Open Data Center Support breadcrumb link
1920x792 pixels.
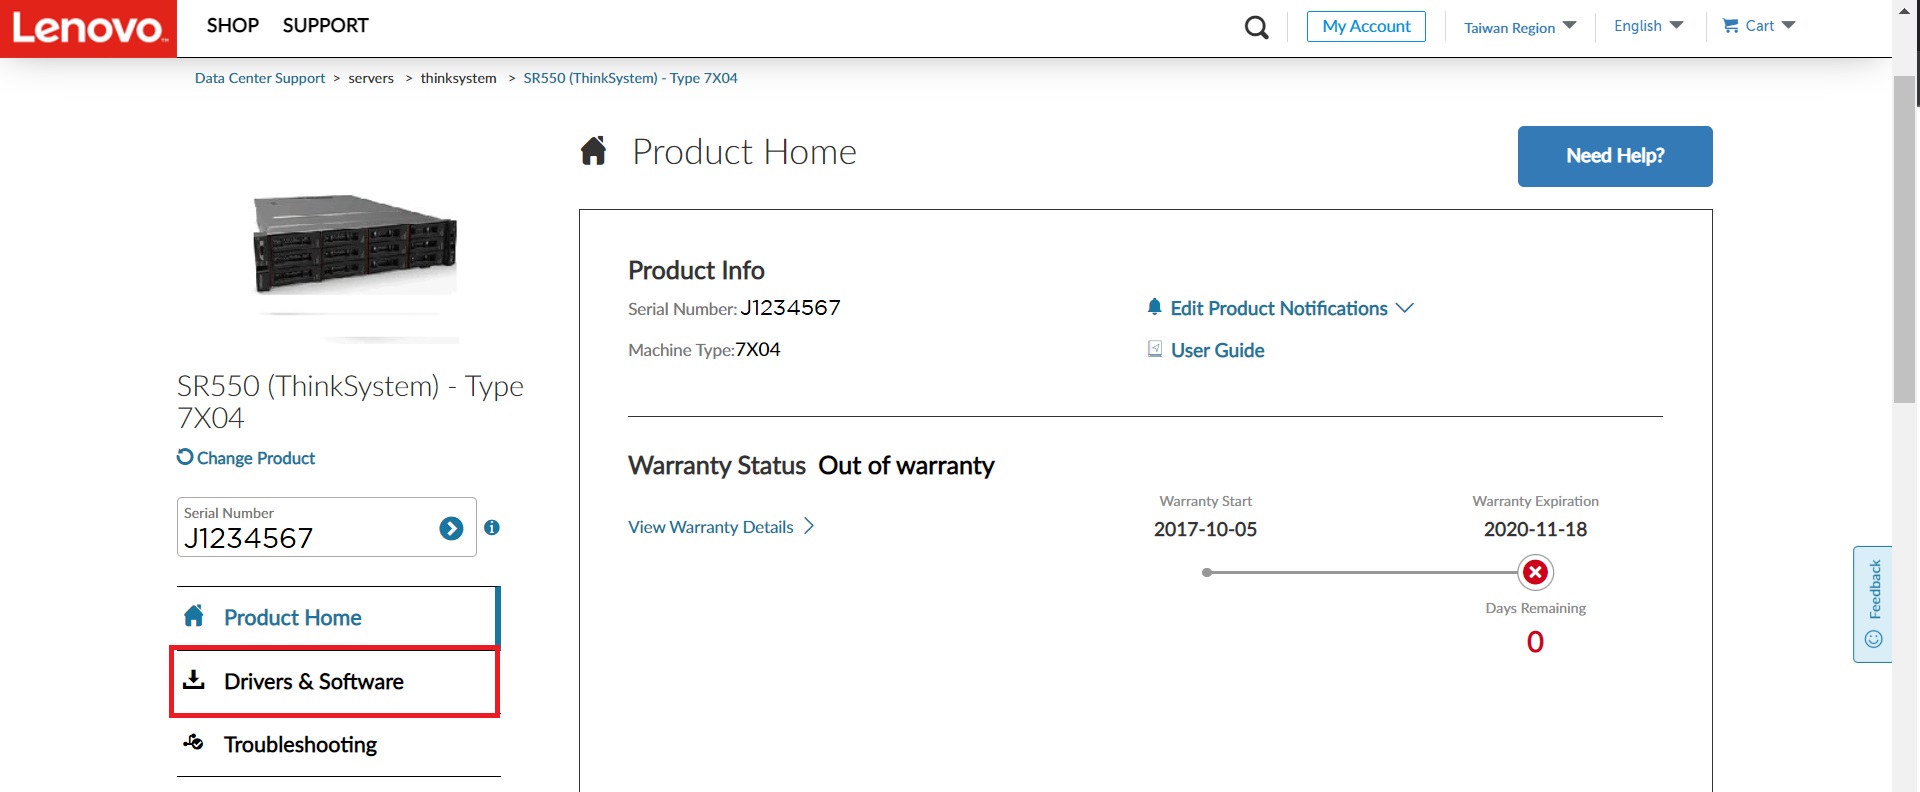click(x=260, y=78)
